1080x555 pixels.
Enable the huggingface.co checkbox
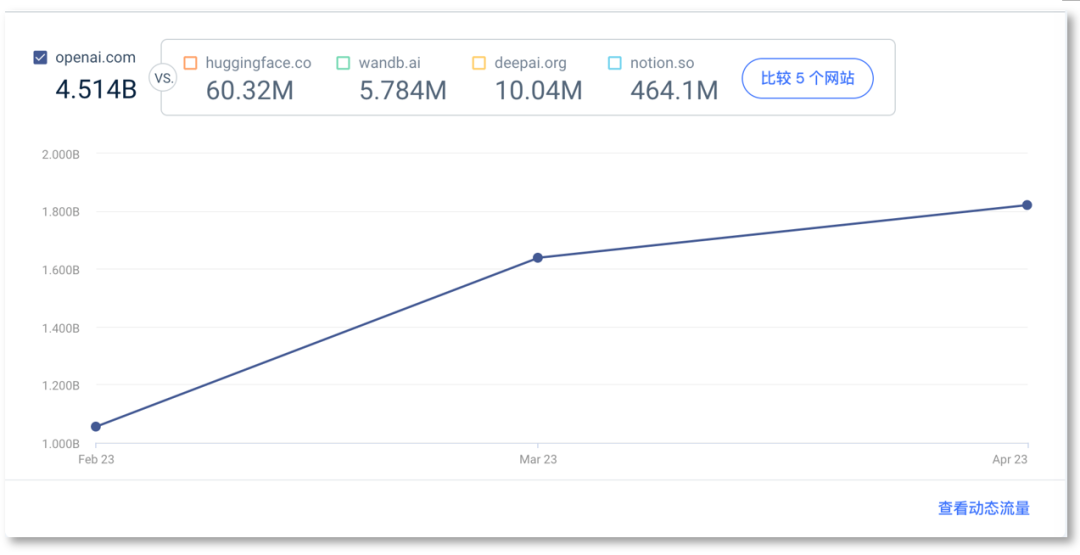pyautogui.click(x=190, y=63)
